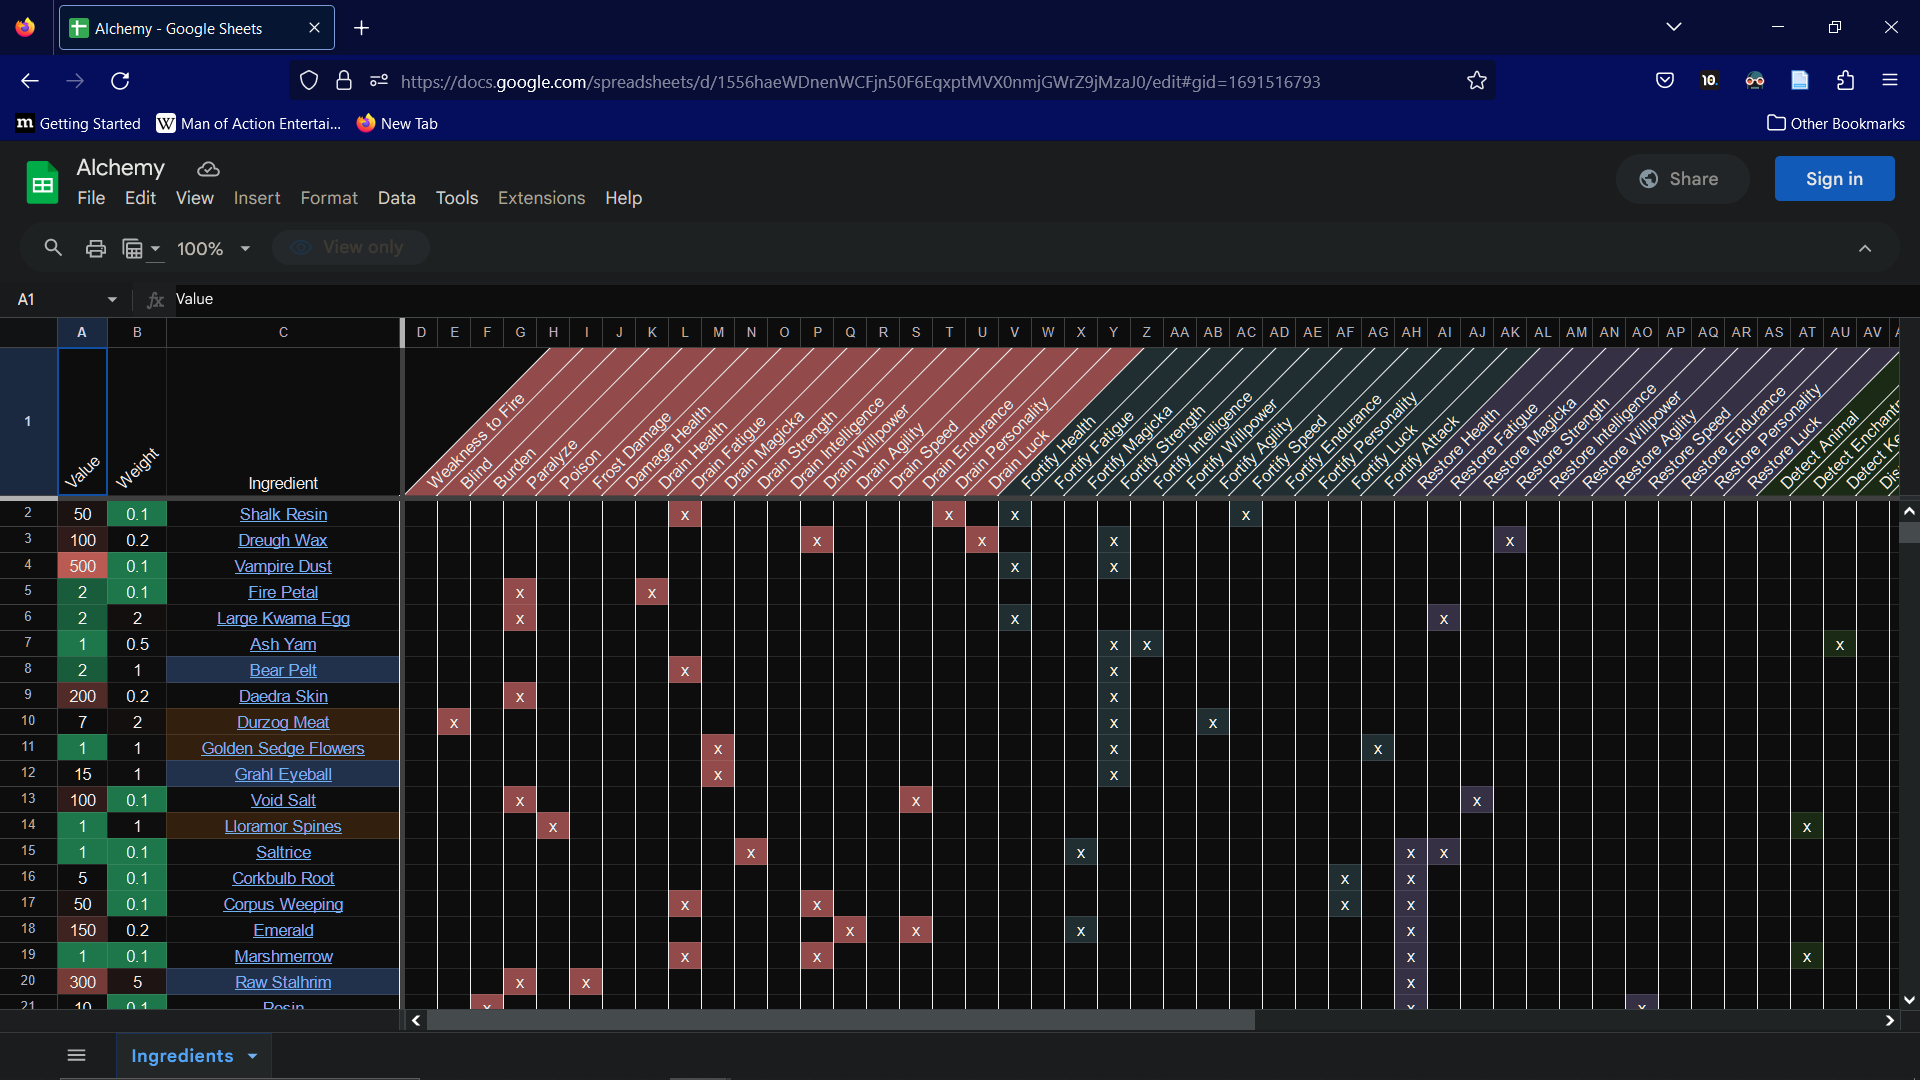The image size is (1920, 1080).
Task: Click the cloud document status icon
Action: click(x=208, y=169)
